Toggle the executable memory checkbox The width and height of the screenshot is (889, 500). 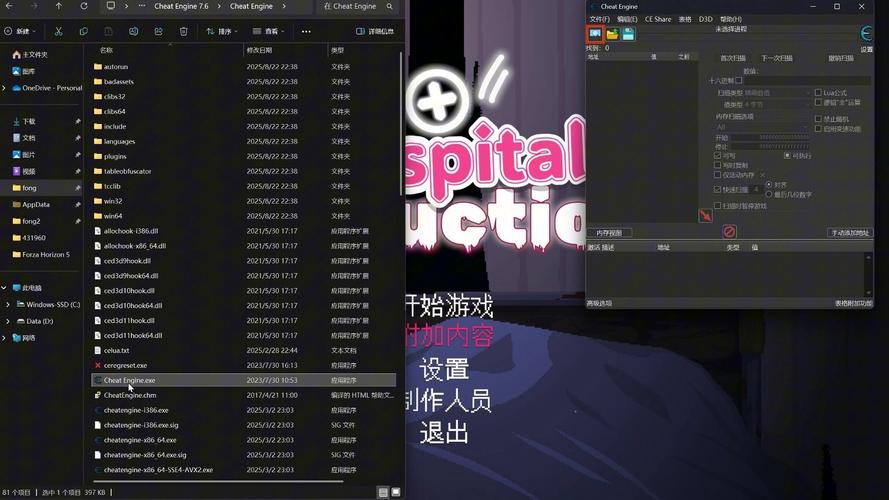tap(787, 155)
